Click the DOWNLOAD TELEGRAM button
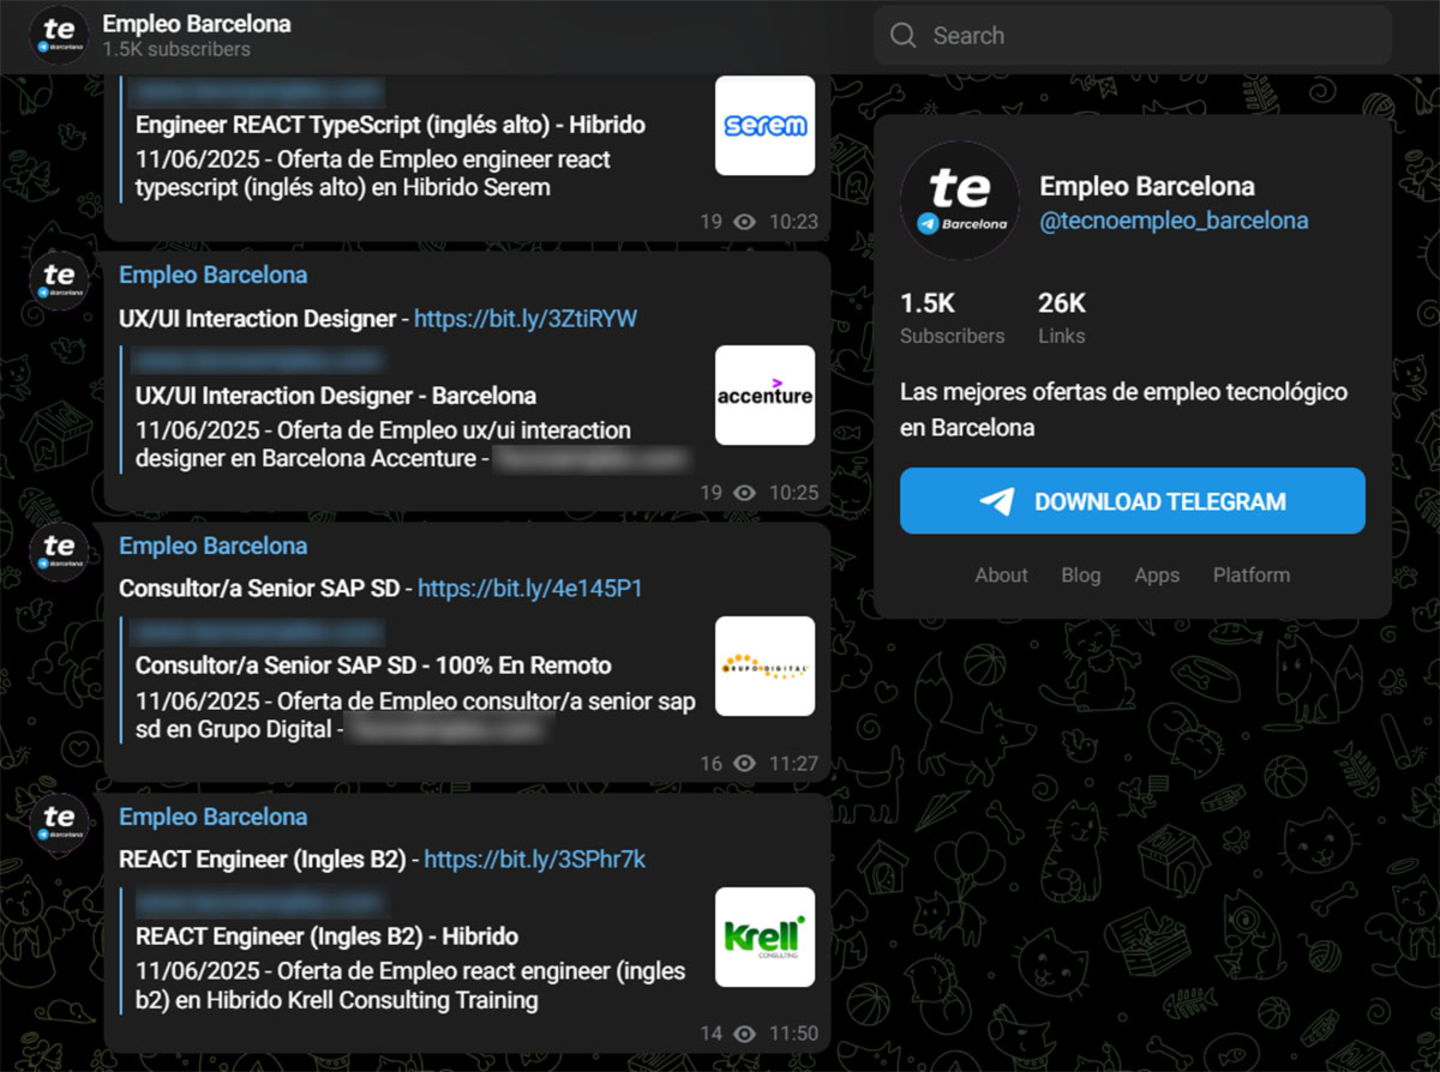This screenshot has height=1072, width=1440. coord(1132,501)
